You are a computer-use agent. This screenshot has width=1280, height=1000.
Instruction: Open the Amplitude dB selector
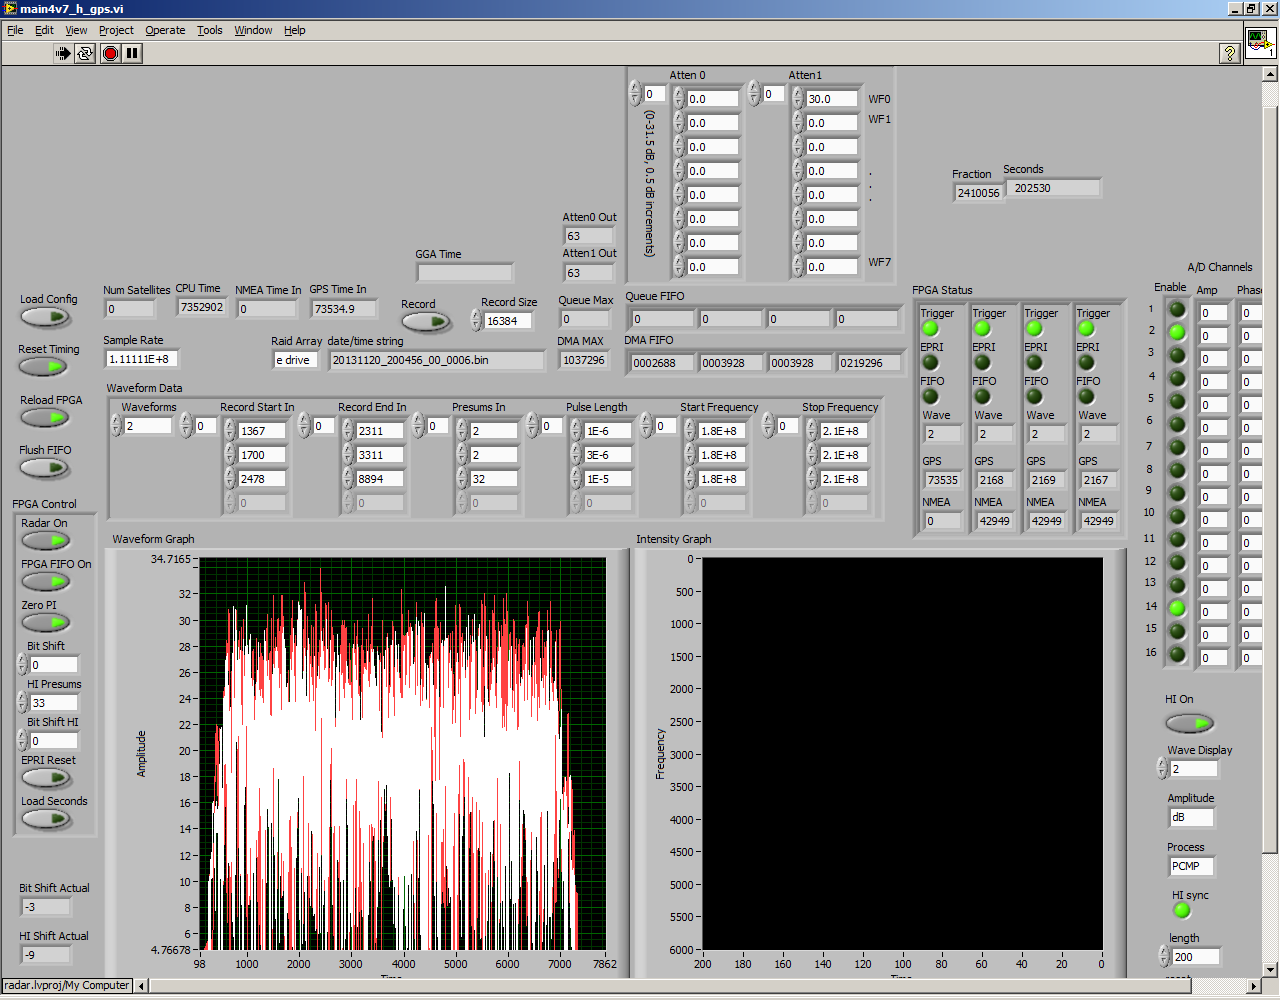[x=1191, y=817]
